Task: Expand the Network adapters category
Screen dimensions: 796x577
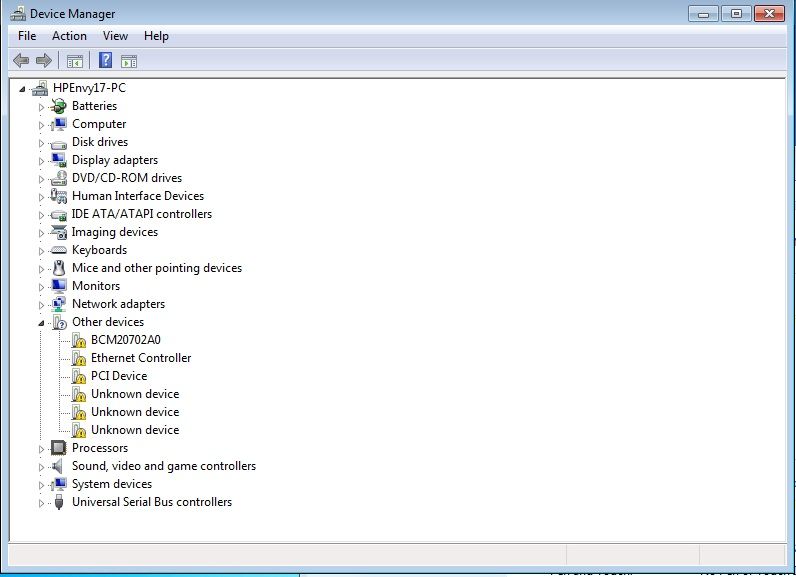Action: pos(42,304)
